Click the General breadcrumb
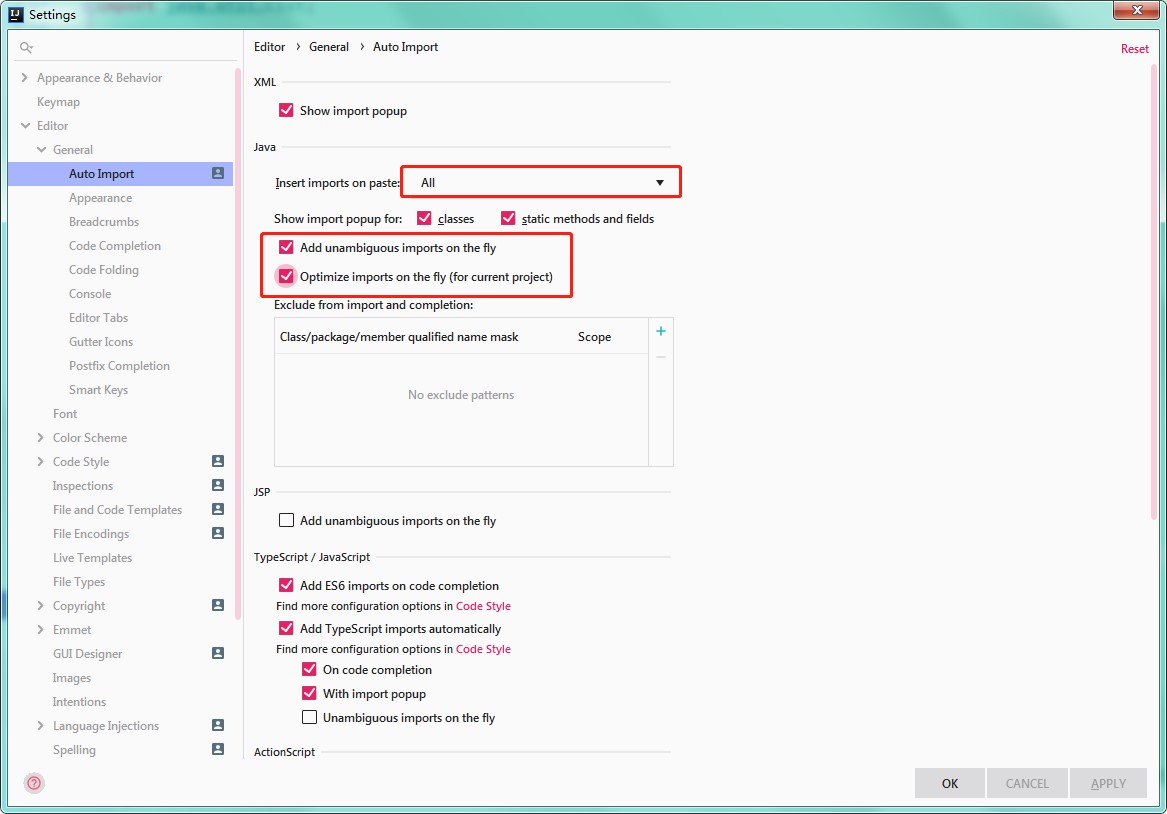Image resolution: width=1167 pixels, height=814 pixels. click(329, 47)
